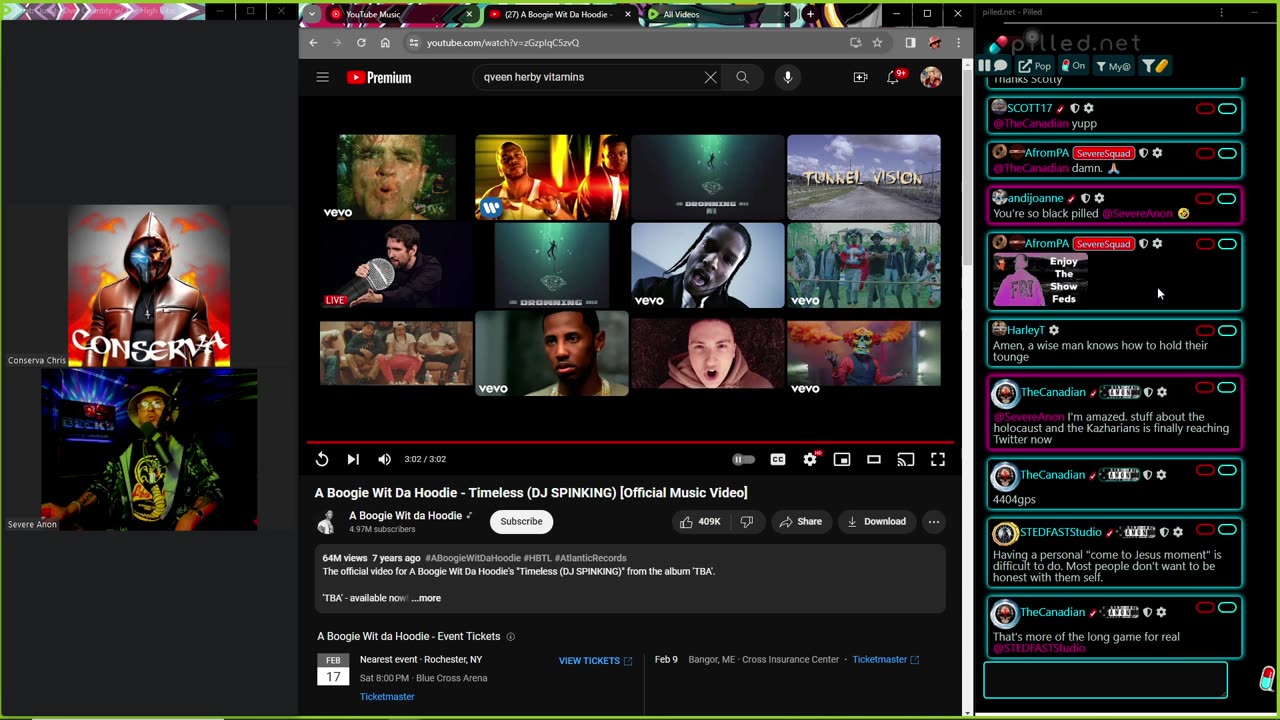
Task: Skip to the next video
Action: tap(353, 459)
